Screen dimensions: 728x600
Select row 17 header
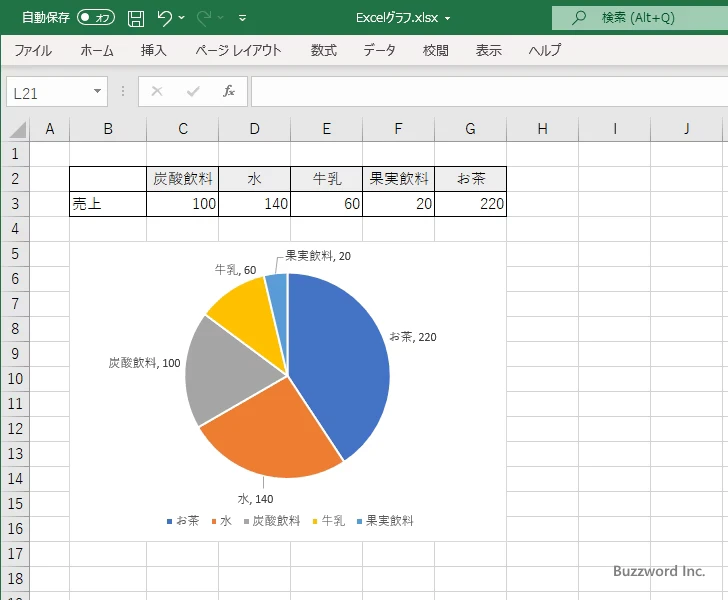point(15,554)
